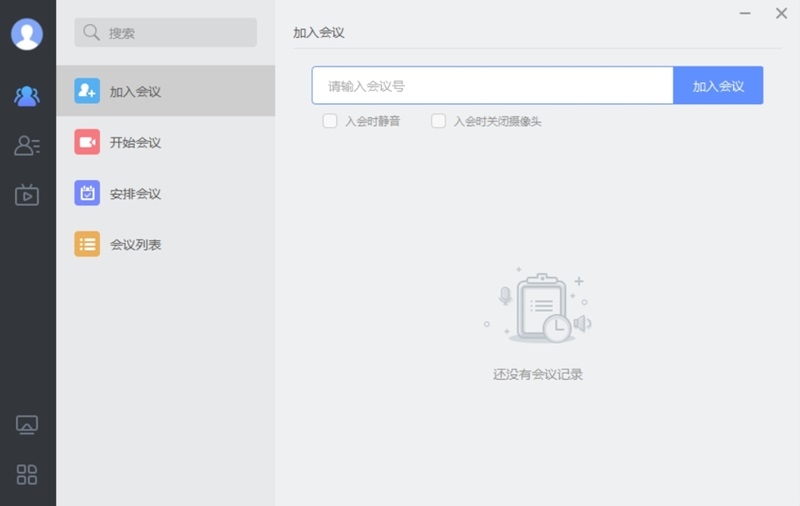This screenshot has width=800, height=506.
Task: Enable the 入会时静音 checkbox
Action: point(330,121)
